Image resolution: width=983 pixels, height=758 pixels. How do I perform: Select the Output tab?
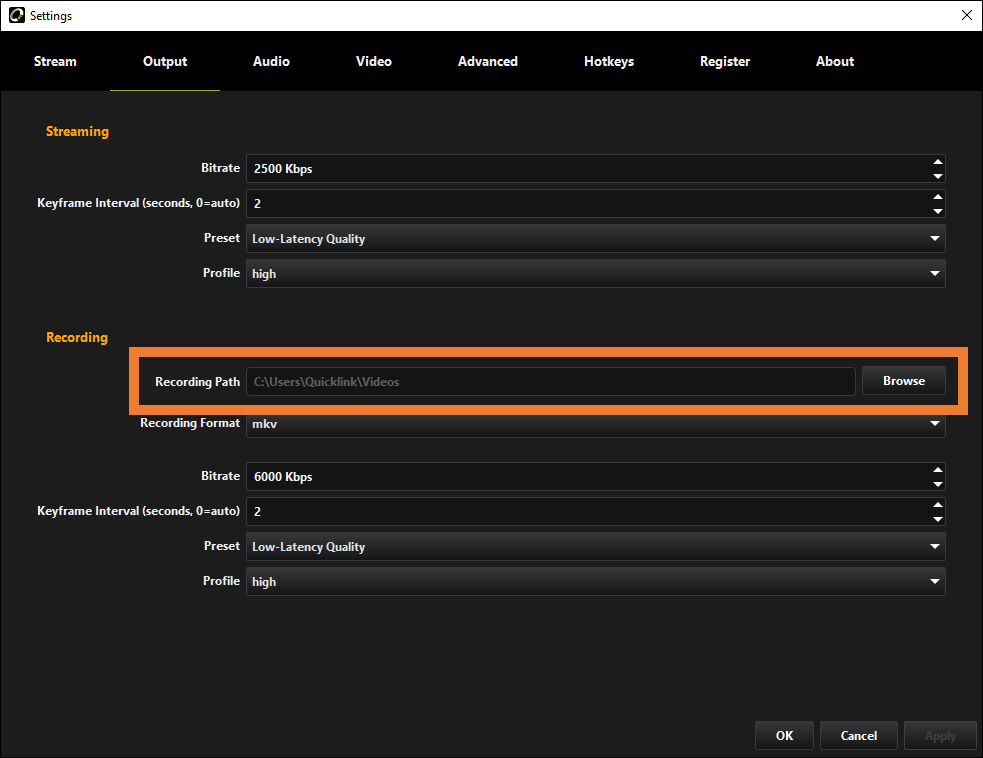coord(165,61)
